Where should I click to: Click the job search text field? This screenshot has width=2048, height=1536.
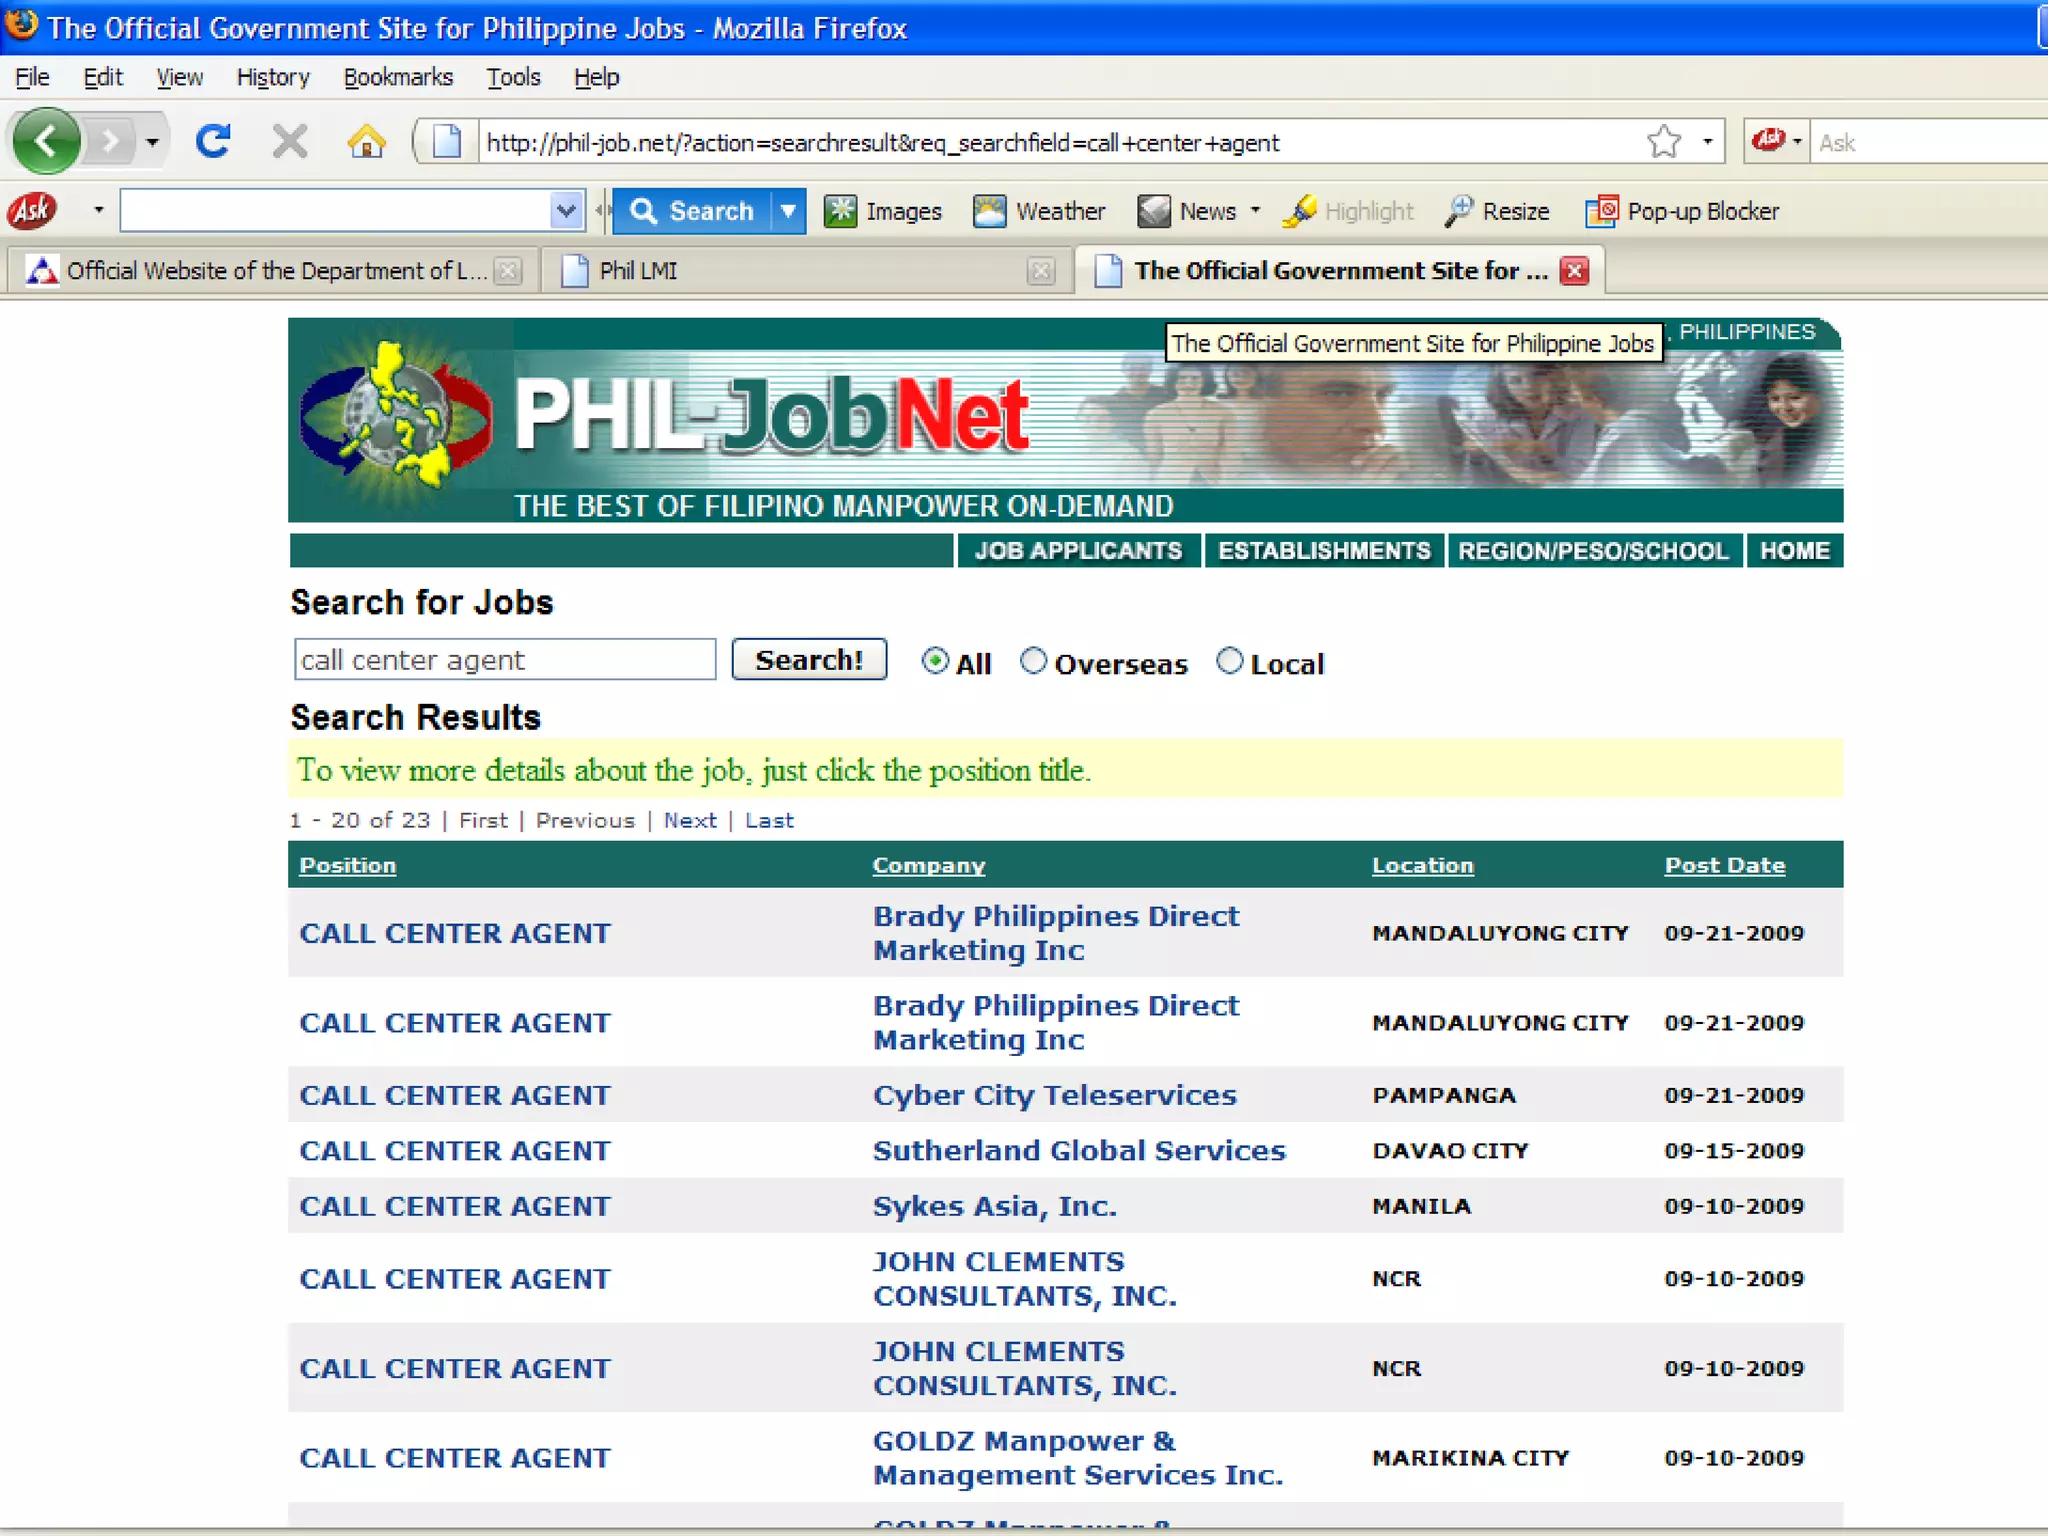504,660
